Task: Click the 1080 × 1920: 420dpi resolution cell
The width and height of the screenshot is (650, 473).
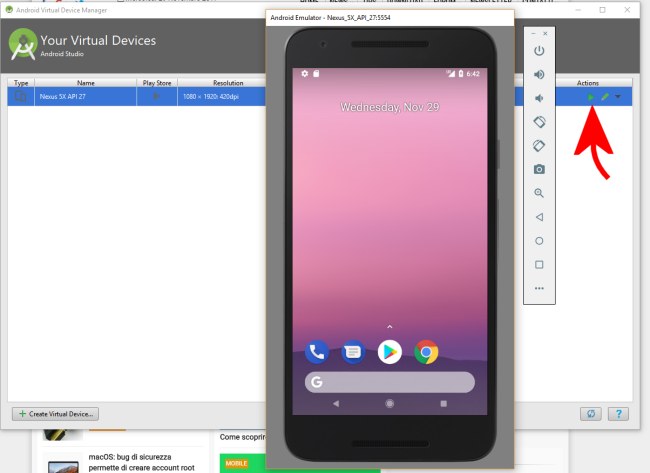Action: pyautogui.click(x=211, y=97)
